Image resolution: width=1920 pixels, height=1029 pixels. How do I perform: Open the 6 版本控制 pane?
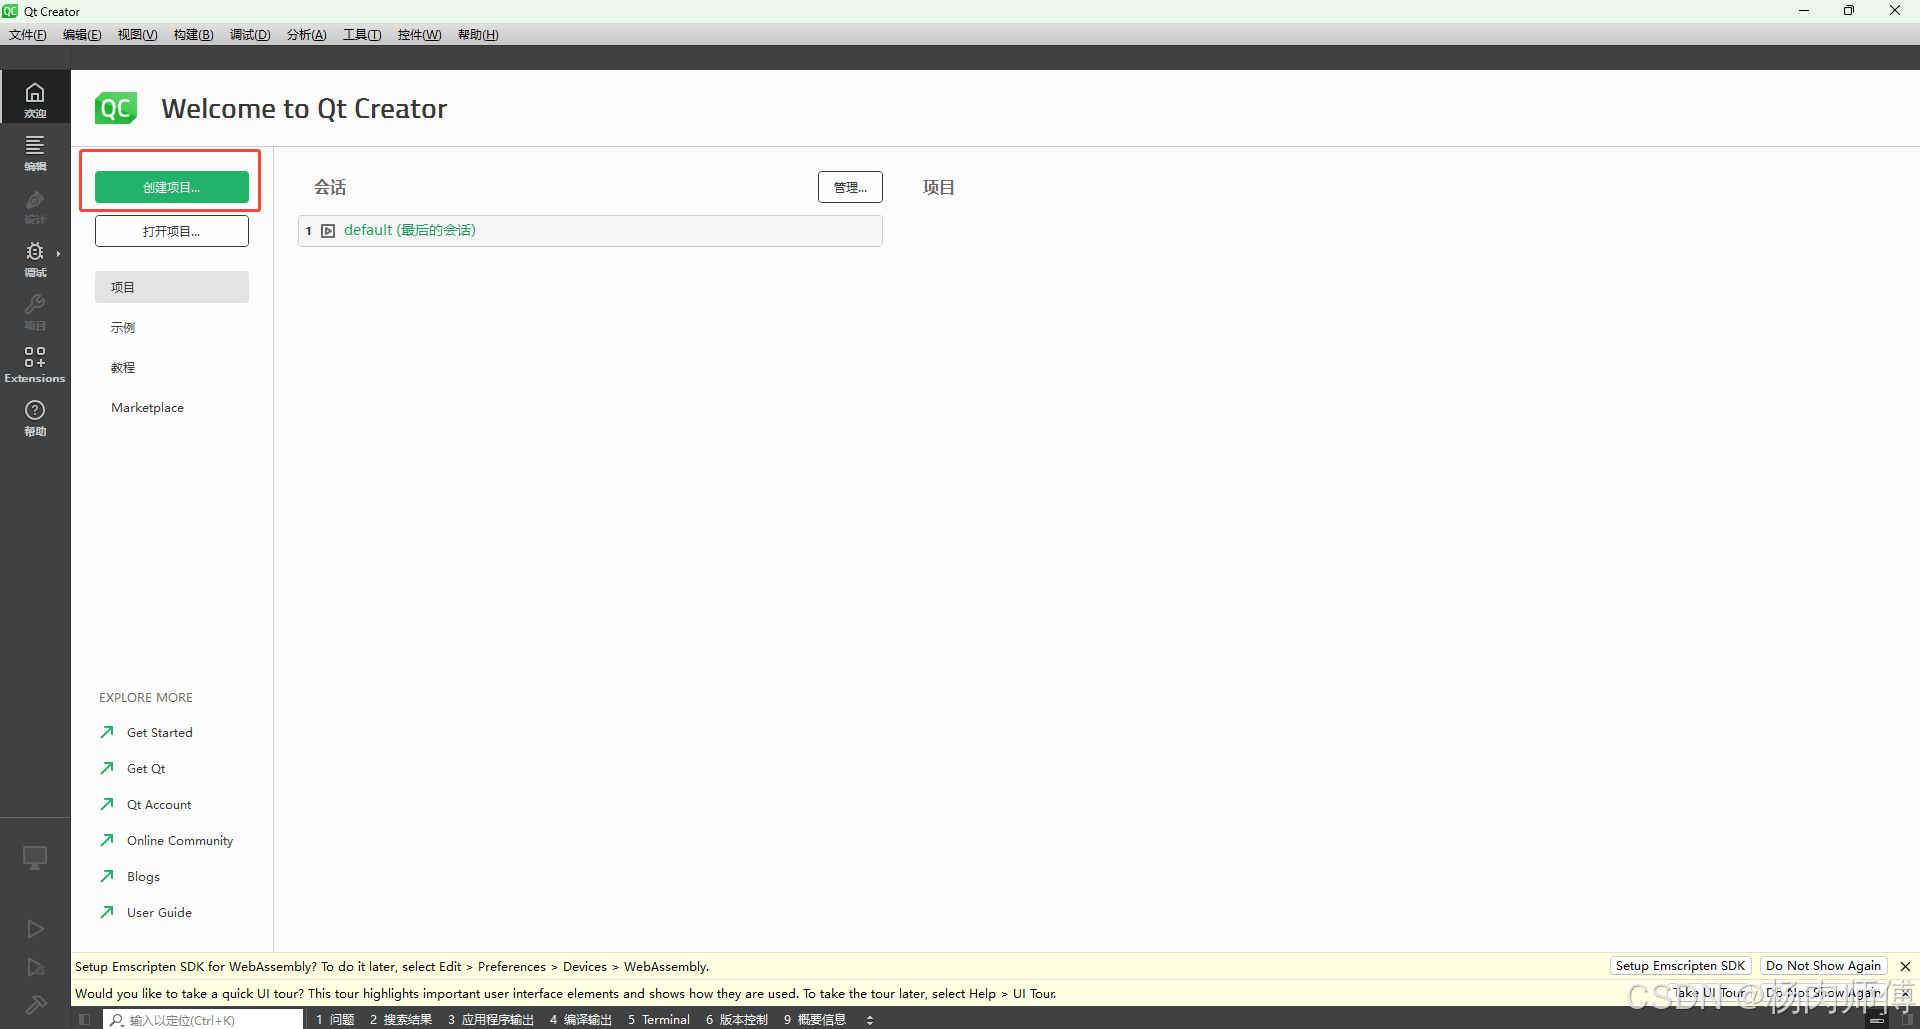[x=737, y=1020]
